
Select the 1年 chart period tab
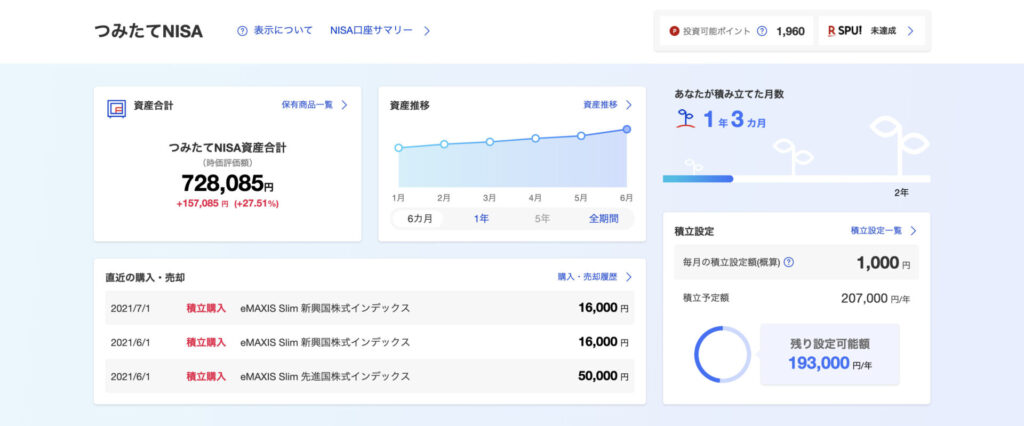[x=481, y=219]
